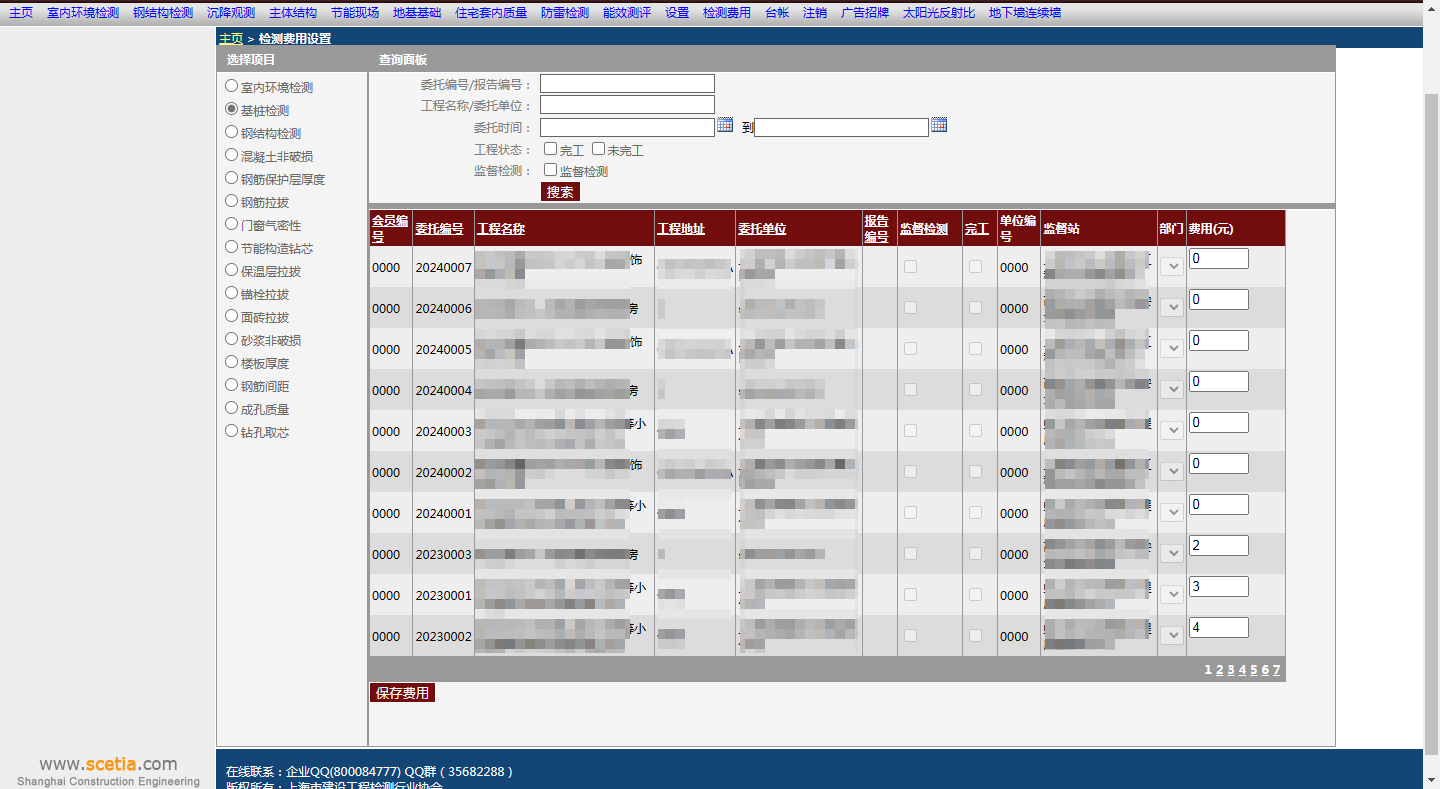
Task: Enable the 监督检测 filter checkbox
Action: pos(551,170)
